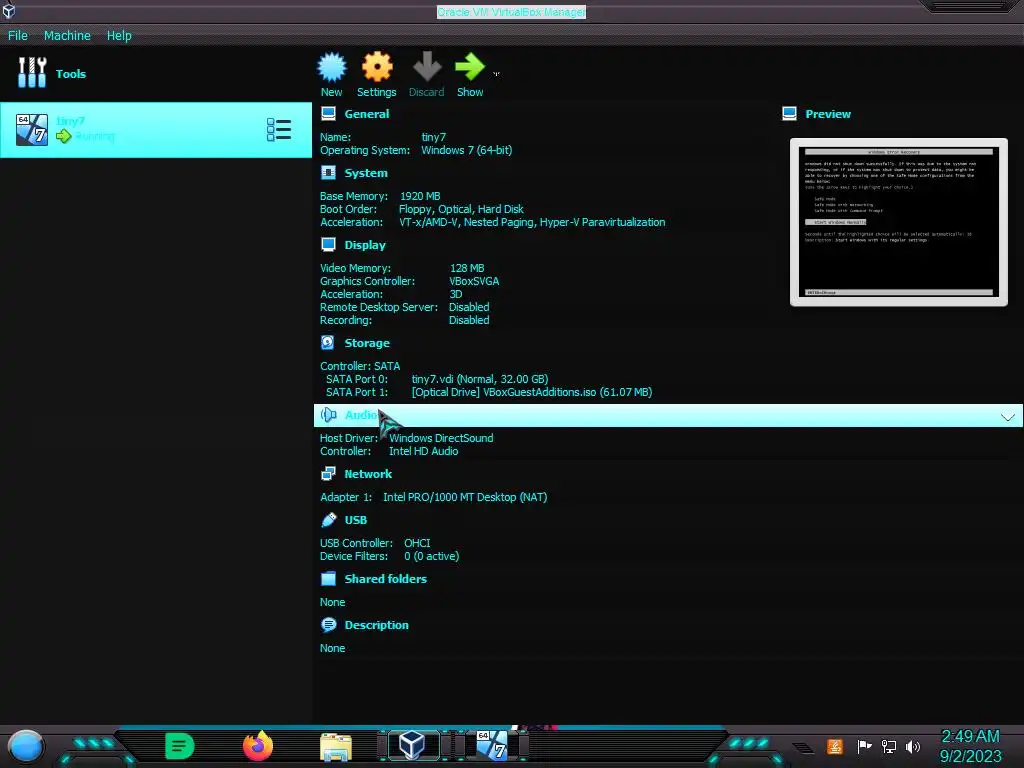Switch to tiny7 VM window taskbar icon
The image size is (1024, 768).
click(491, 745)
